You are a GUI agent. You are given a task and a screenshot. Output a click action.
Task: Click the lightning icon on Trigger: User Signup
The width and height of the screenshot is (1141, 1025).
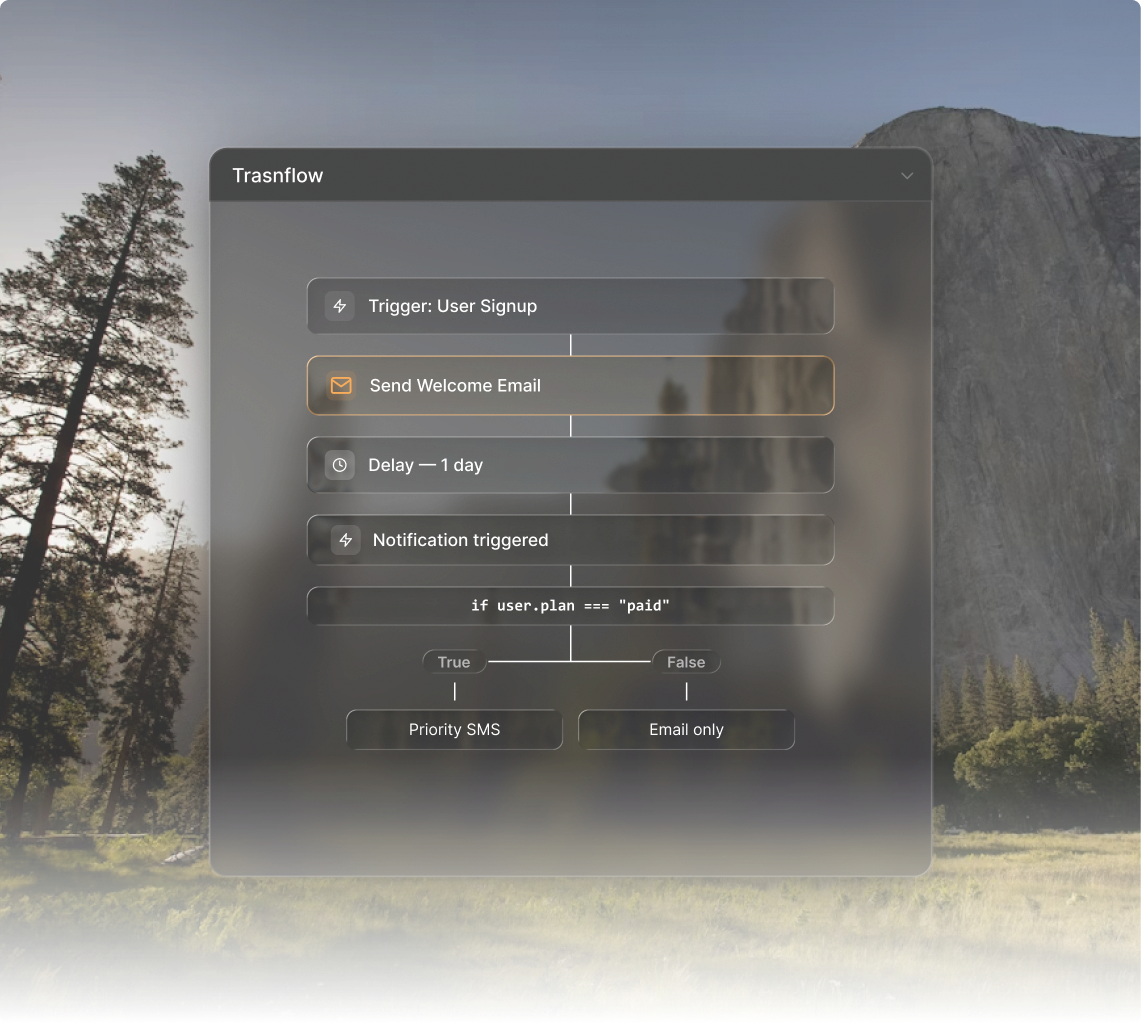pyautogui.click(x=340, y=306)
